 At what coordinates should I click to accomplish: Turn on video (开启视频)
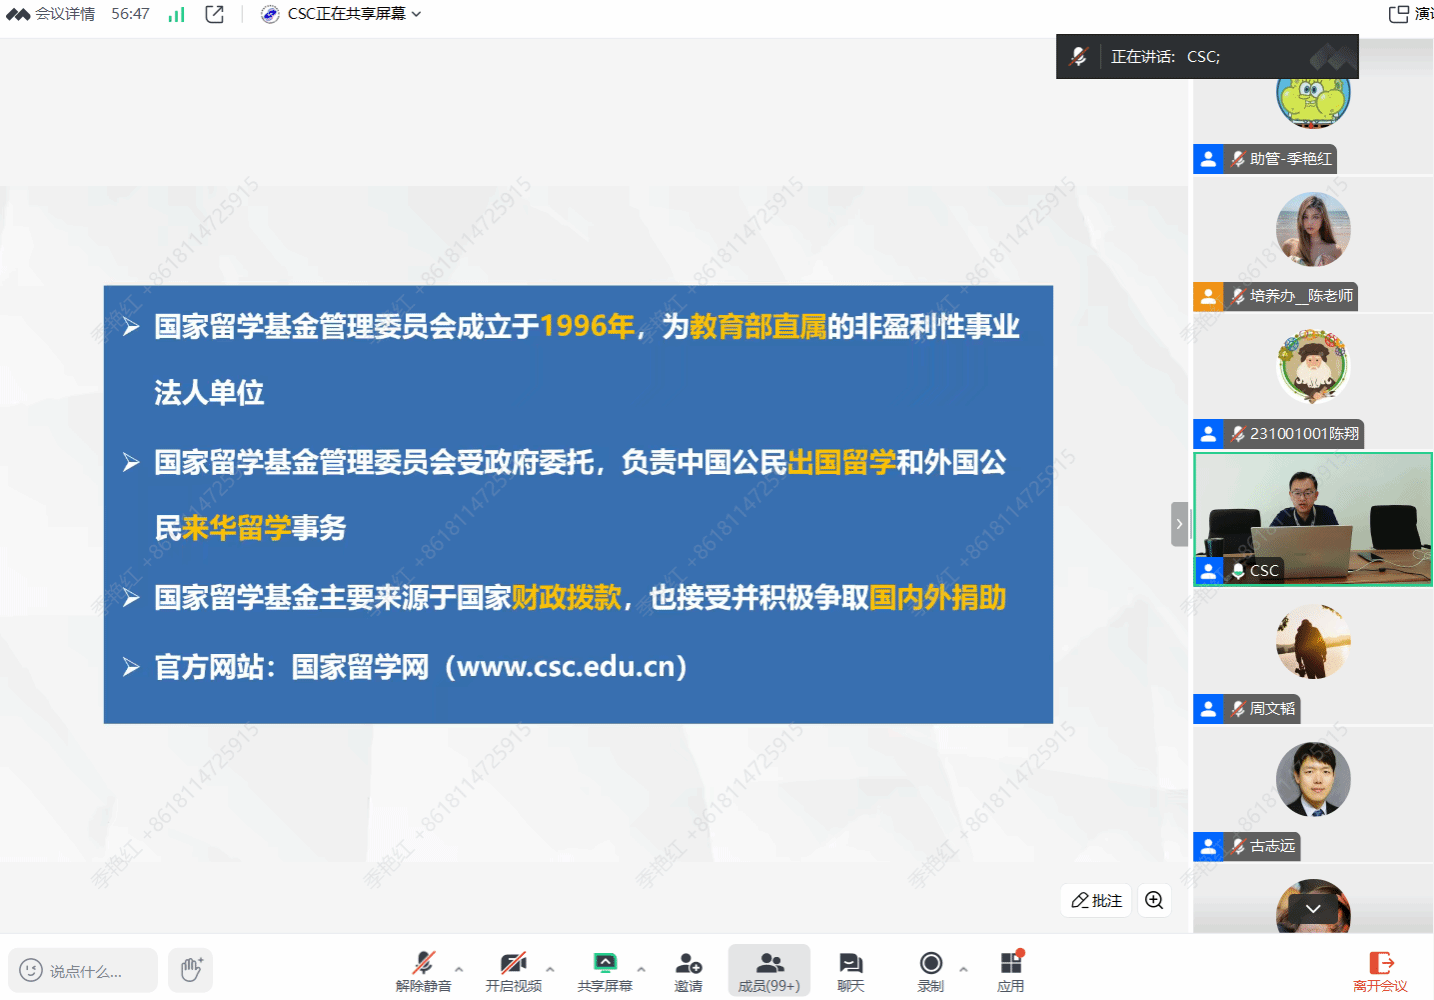(x=513, y=970)
